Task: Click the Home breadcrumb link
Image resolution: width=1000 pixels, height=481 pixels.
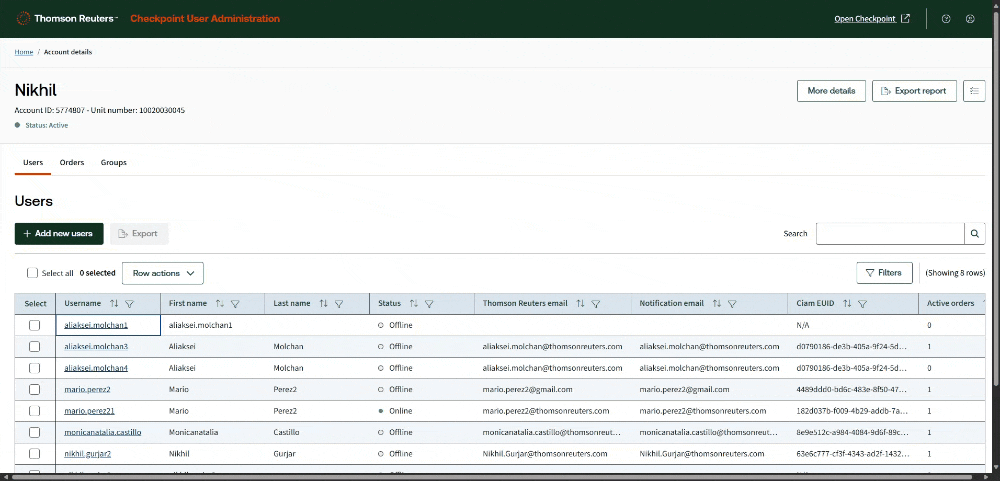Action: [24, 52]
